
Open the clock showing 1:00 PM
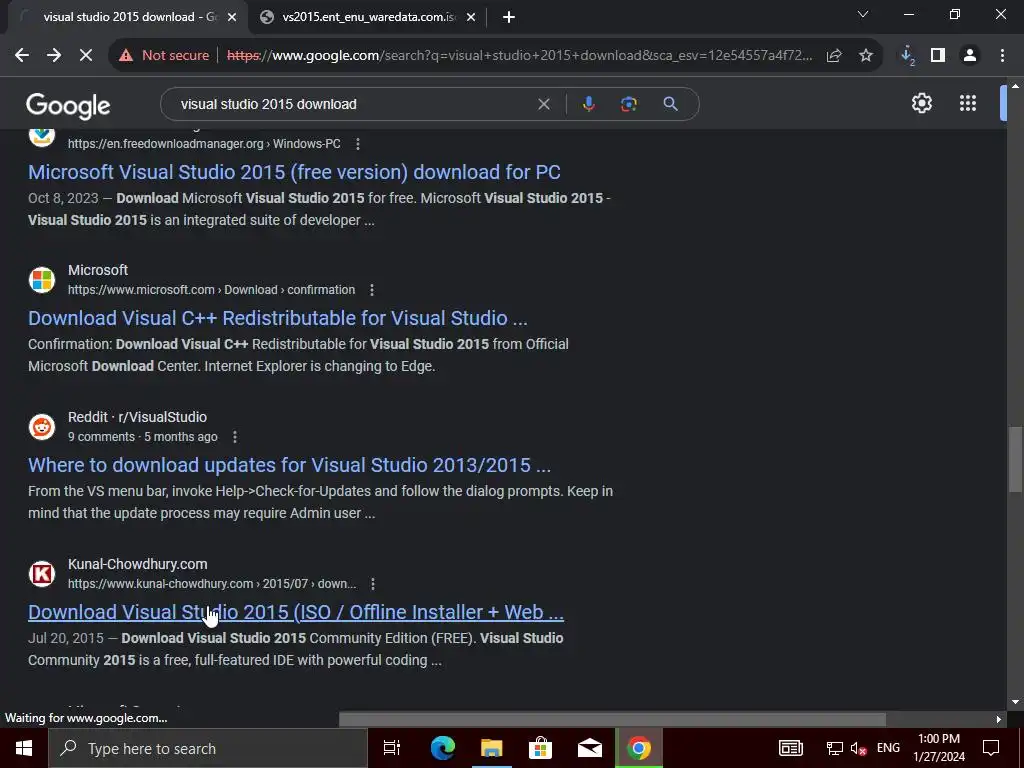coord(938,748)
